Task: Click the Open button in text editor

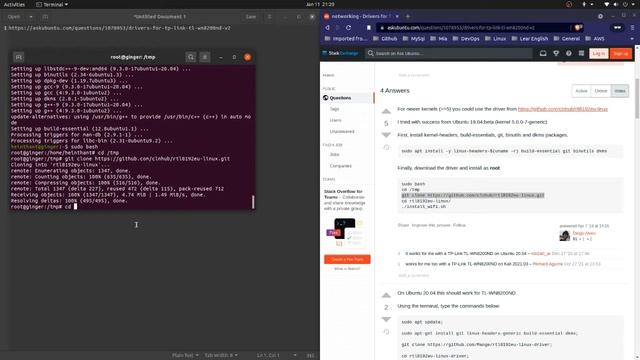Action: (x=14, y=17)
